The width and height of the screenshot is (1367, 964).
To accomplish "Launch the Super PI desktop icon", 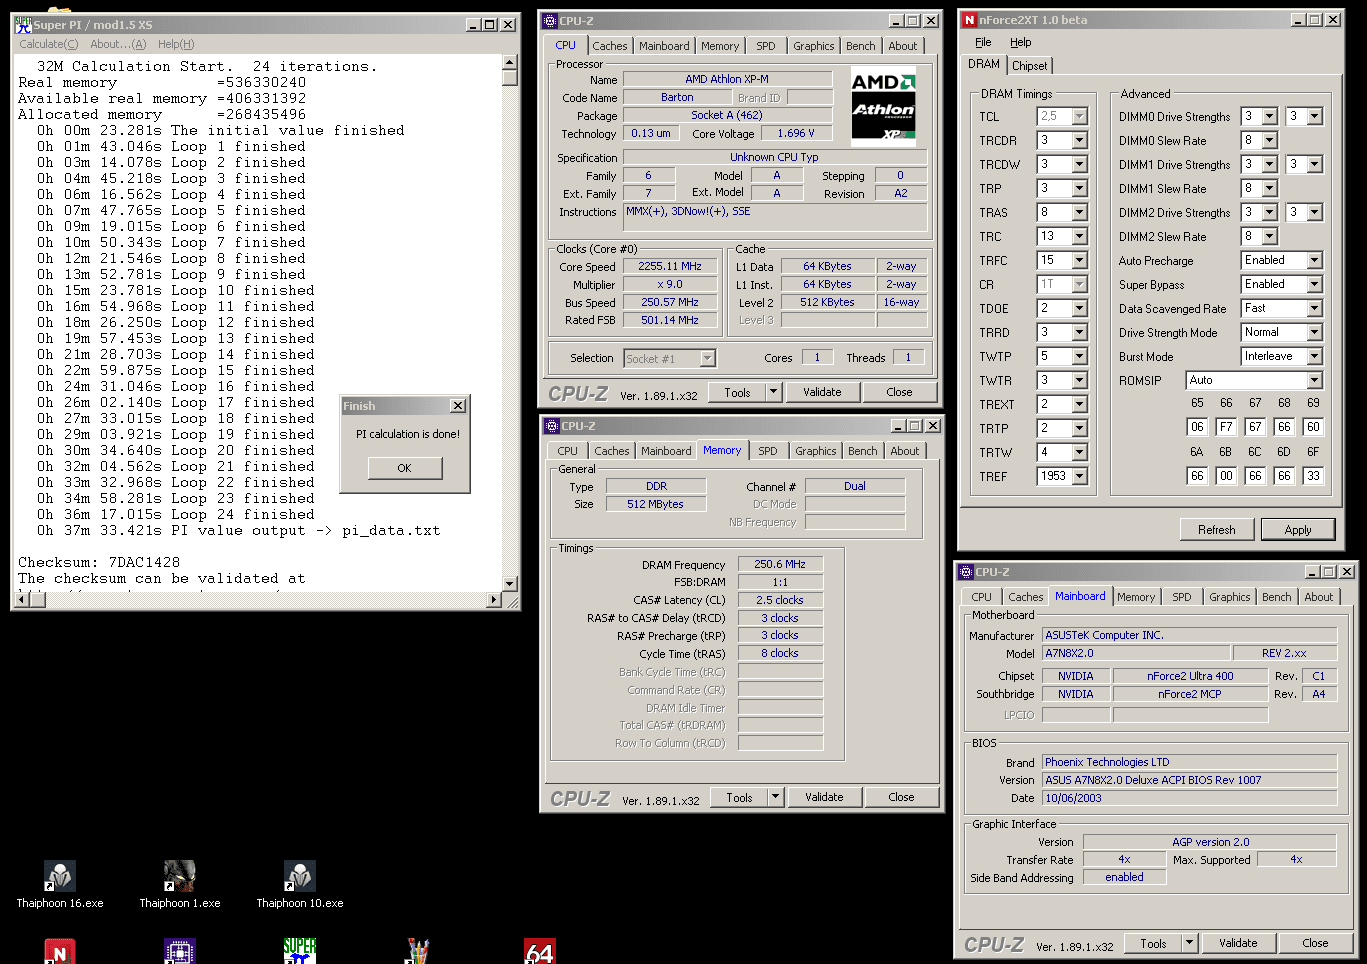I will (x=300, y=951).
